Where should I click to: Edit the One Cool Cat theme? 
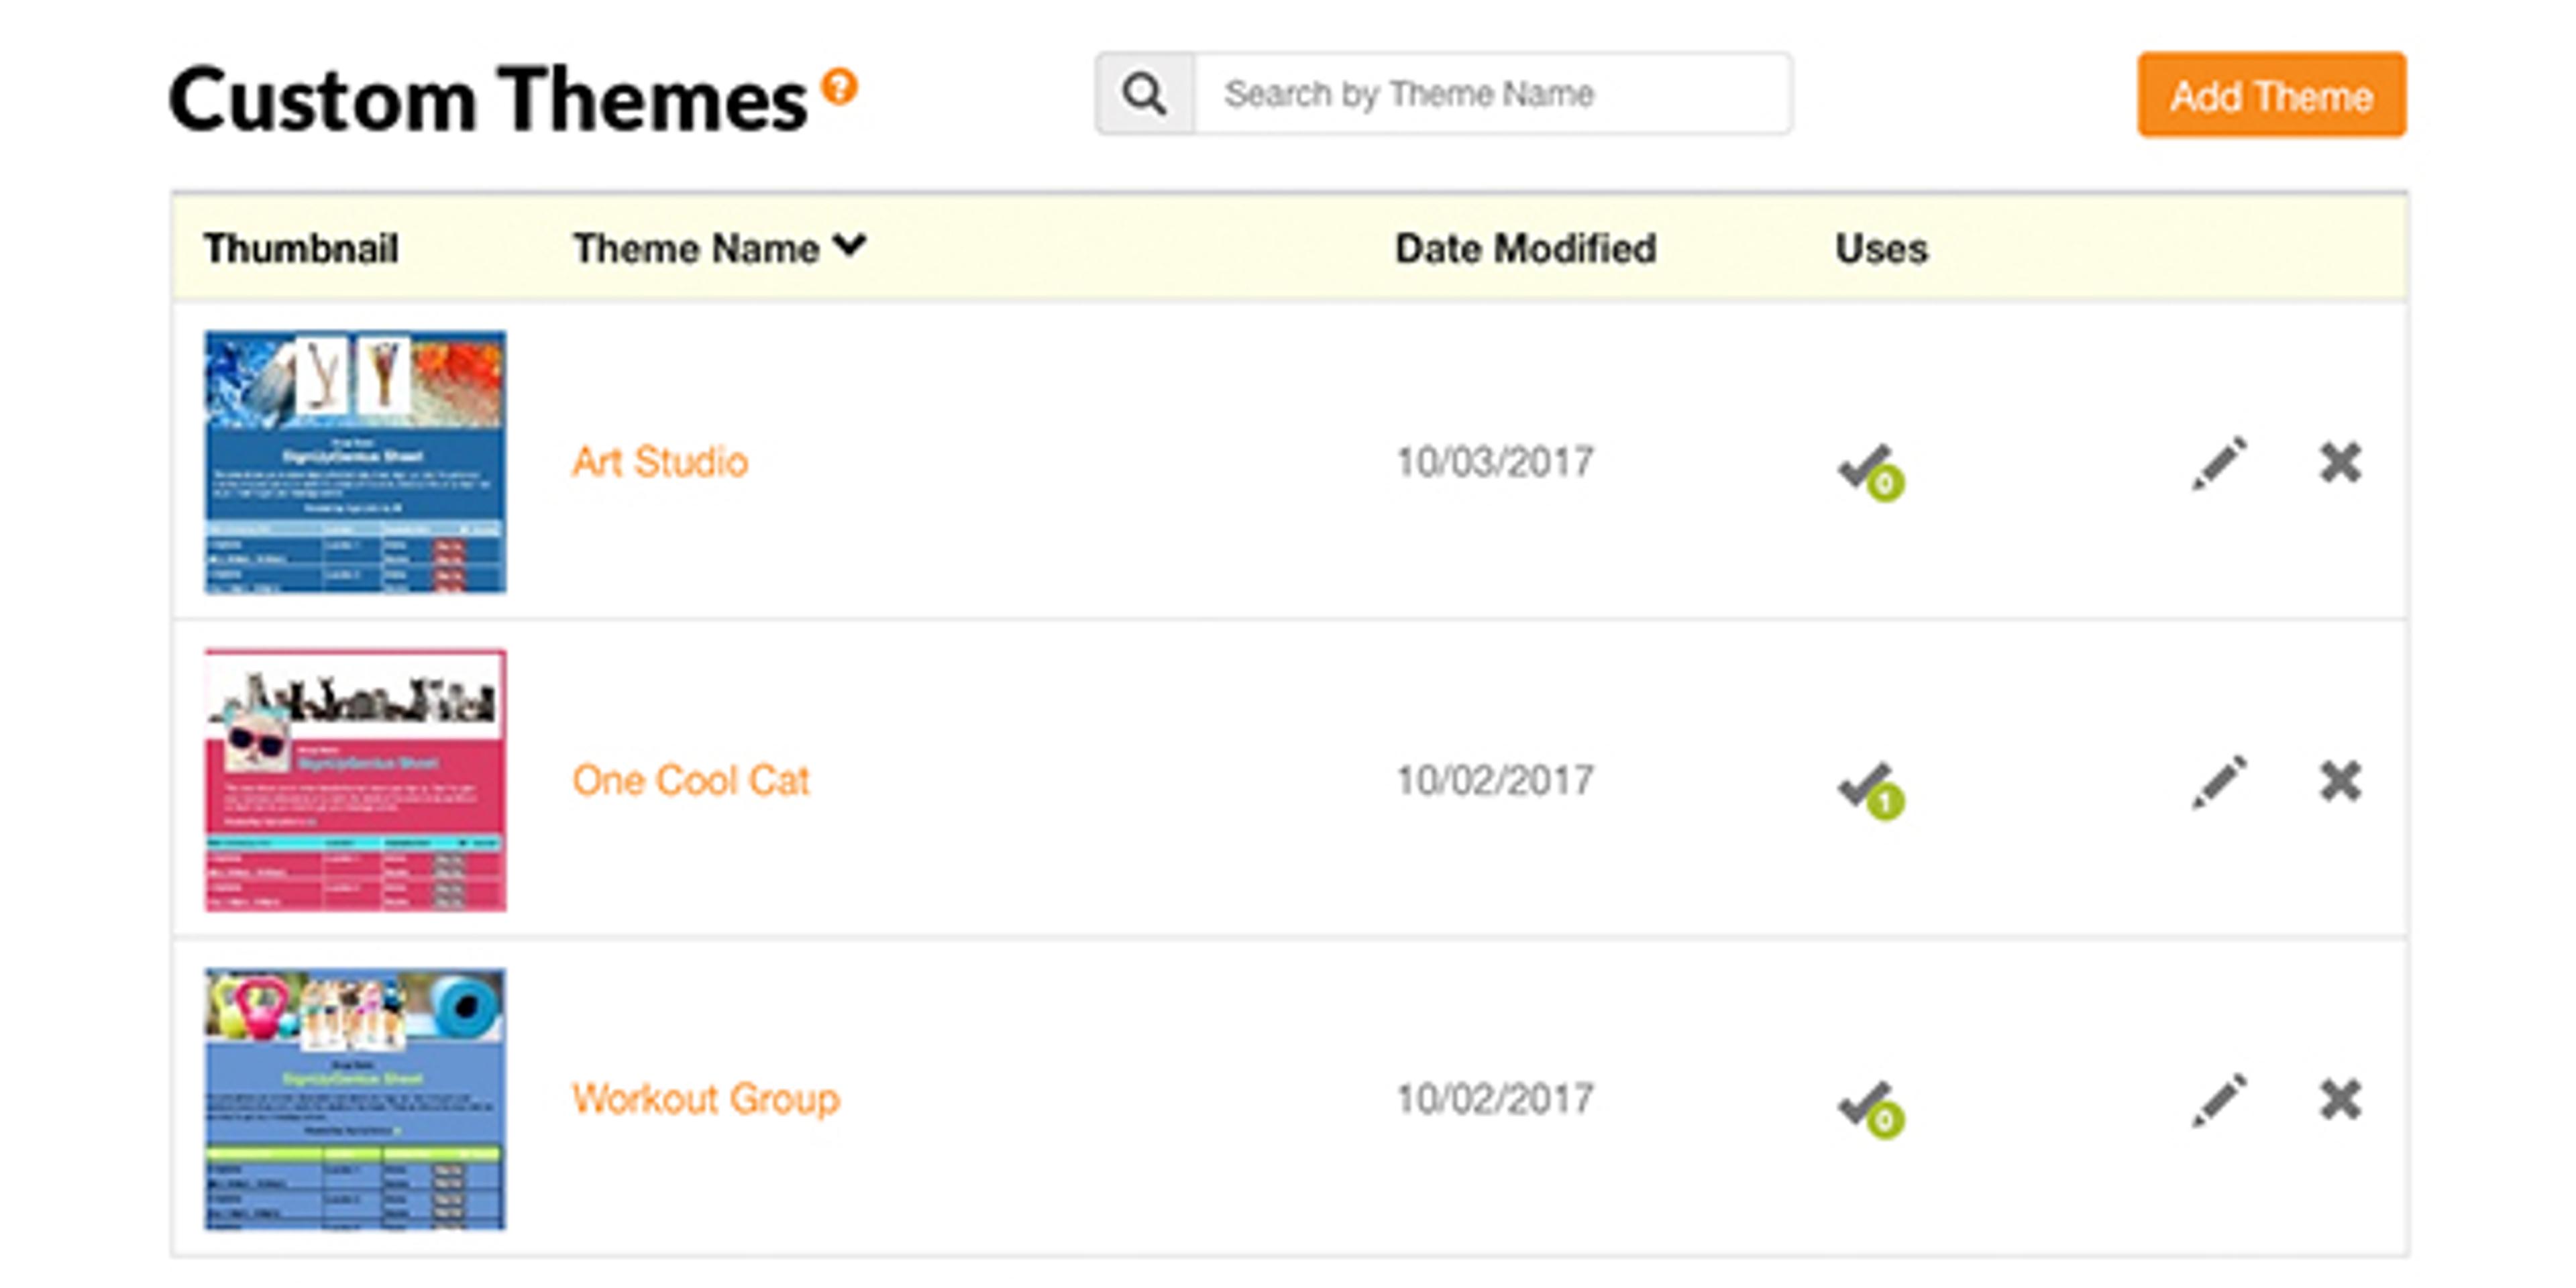(x=2219, y=781)
